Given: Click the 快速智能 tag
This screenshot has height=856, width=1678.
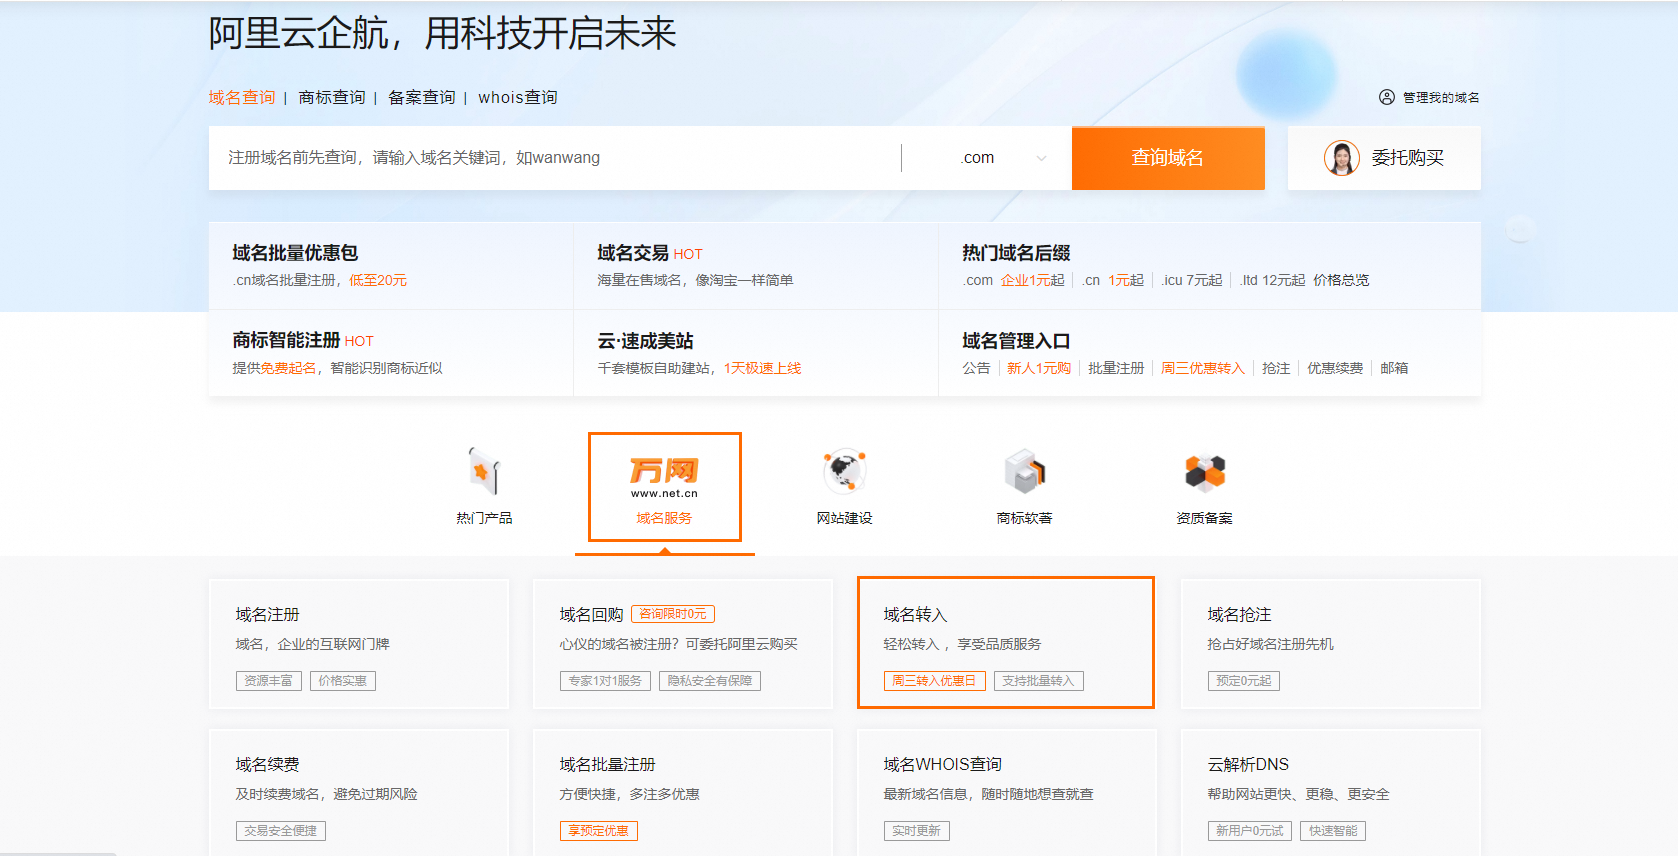Looking at the screenshot, I should pyautogui.click(x=1333, y=831).
